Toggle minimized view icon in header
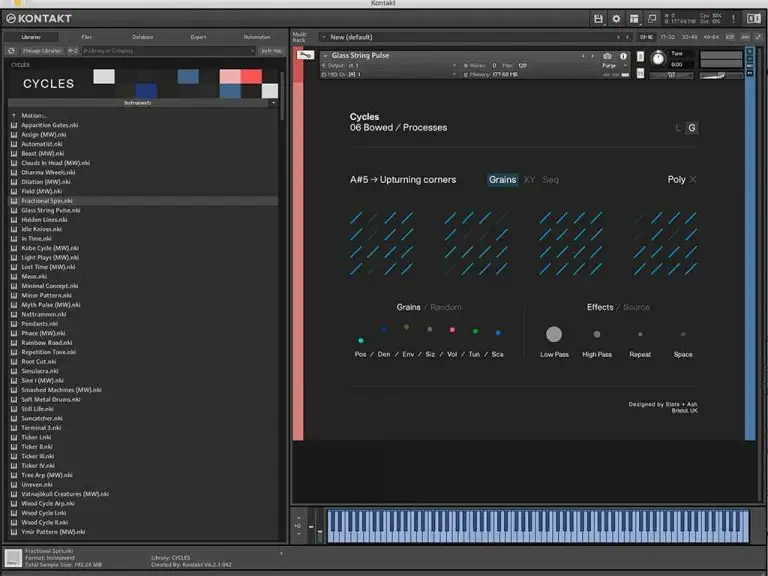The height and width of the screenshot is (576, 768). (x=652, y=19)
